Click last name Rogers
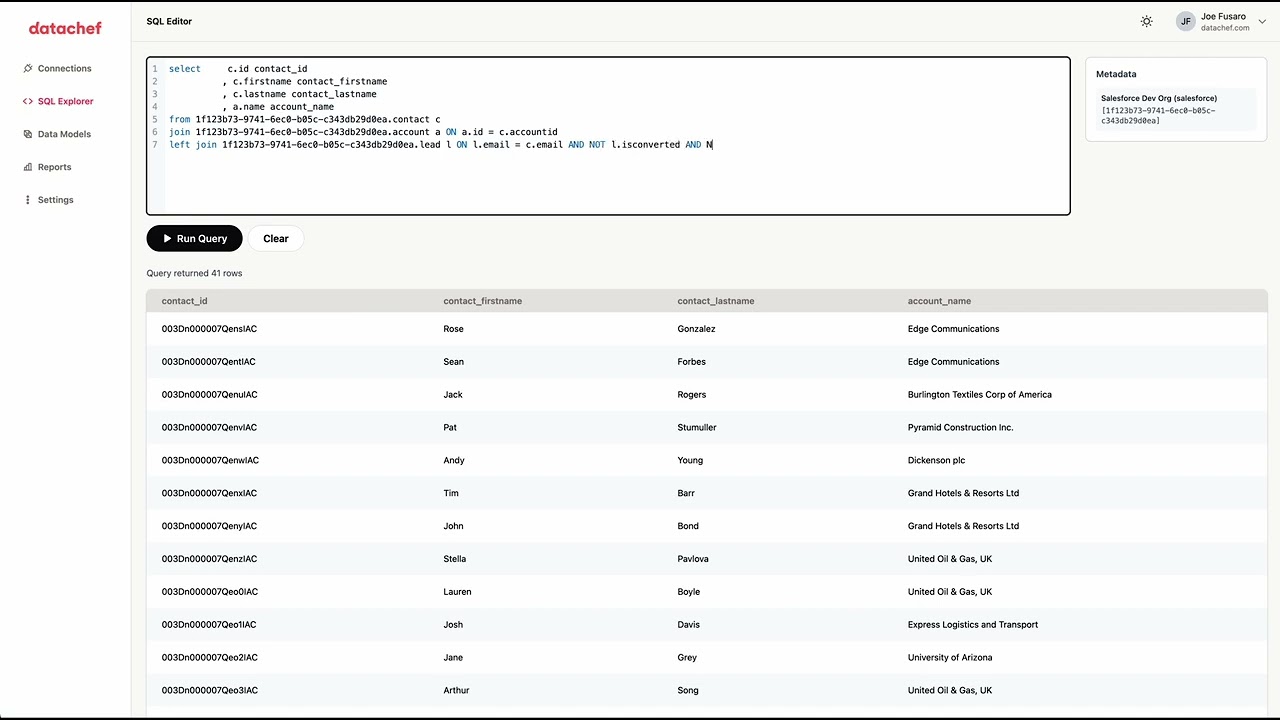The image size is (1280, 720). coord(692,395)
